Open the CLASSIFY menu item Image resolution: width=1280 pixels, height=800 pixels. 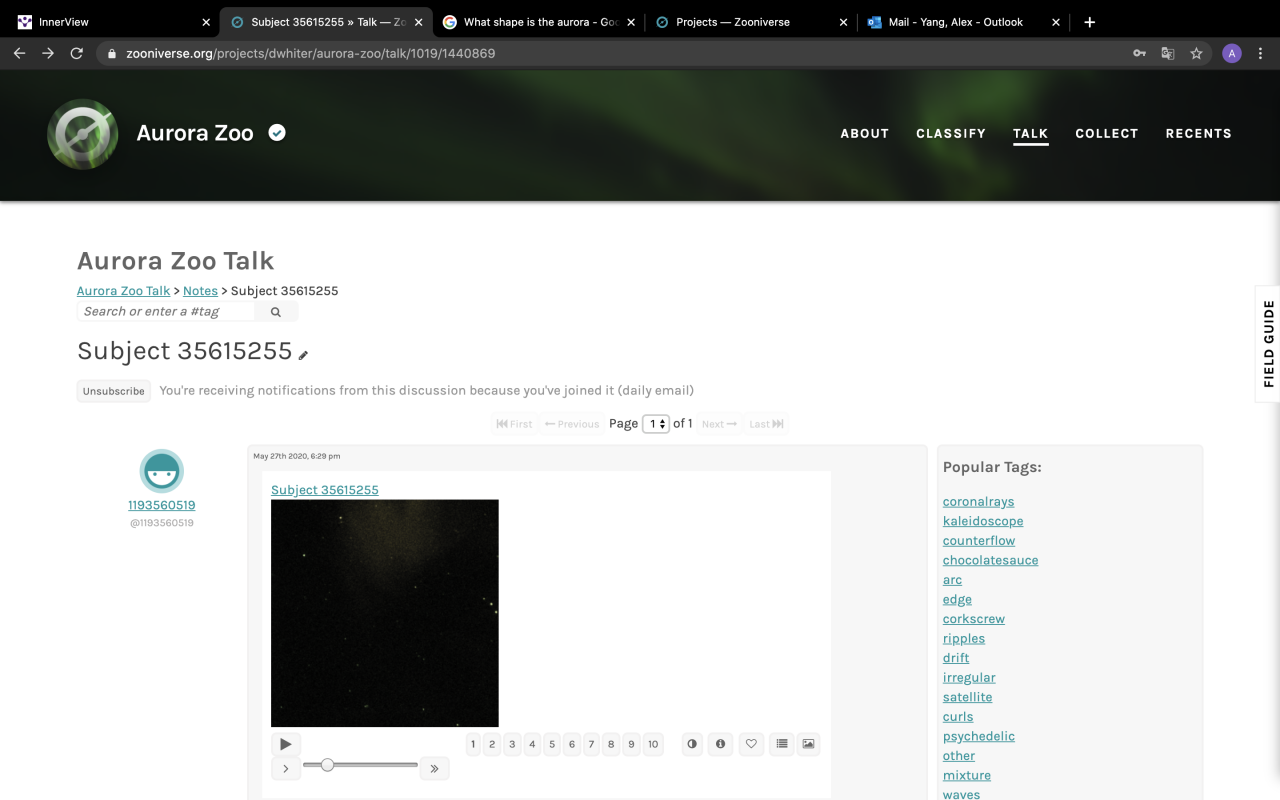(951, 133)
